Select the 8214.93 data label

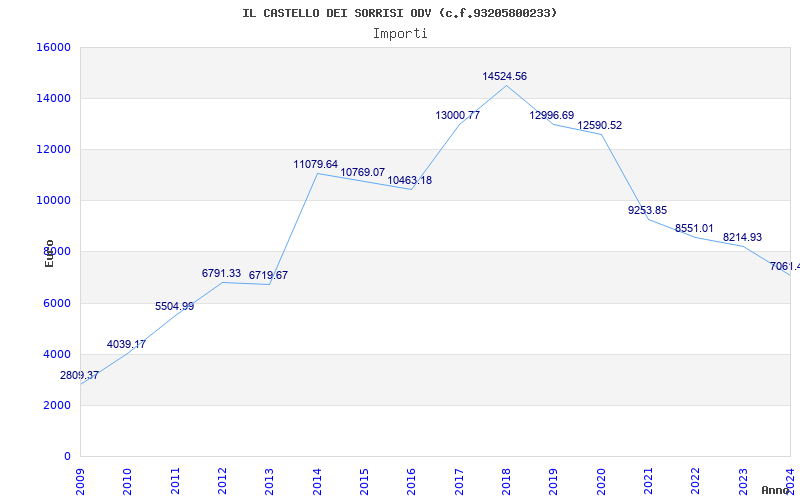pos(742,238)
